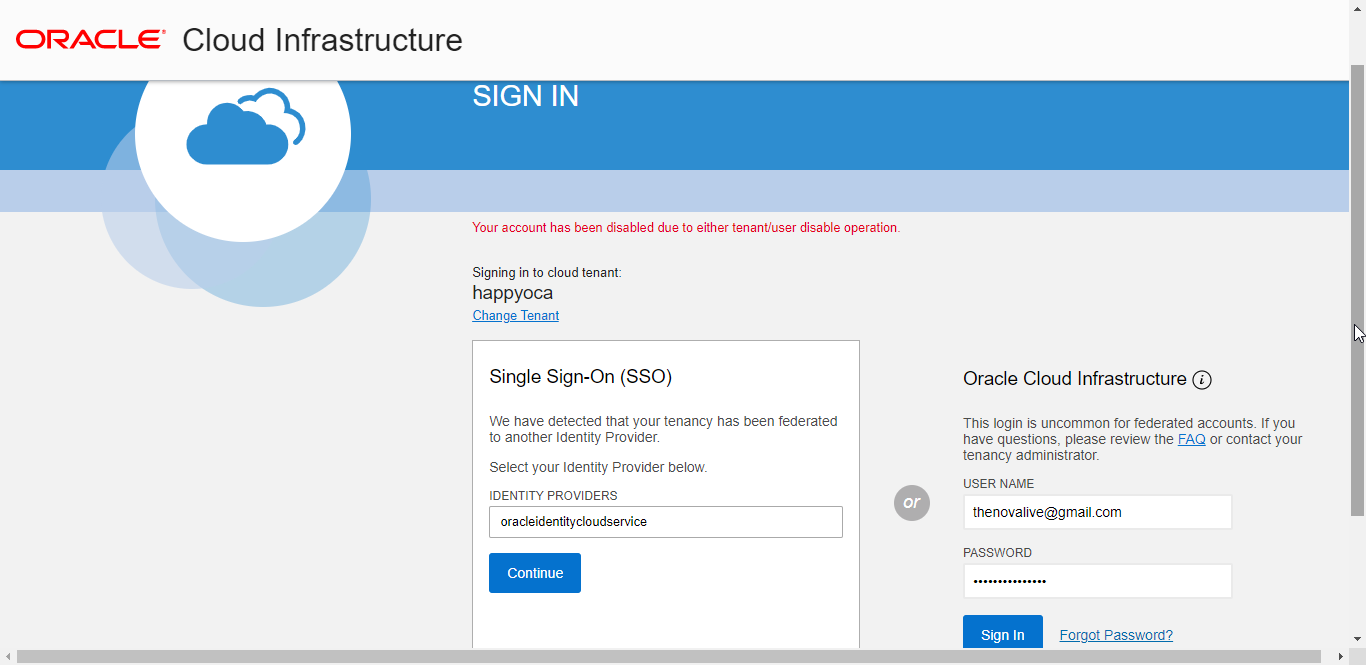The image size is (1366, 665).
Task: Focus the PASSWORD input field
Action: tap(1097, 581)
